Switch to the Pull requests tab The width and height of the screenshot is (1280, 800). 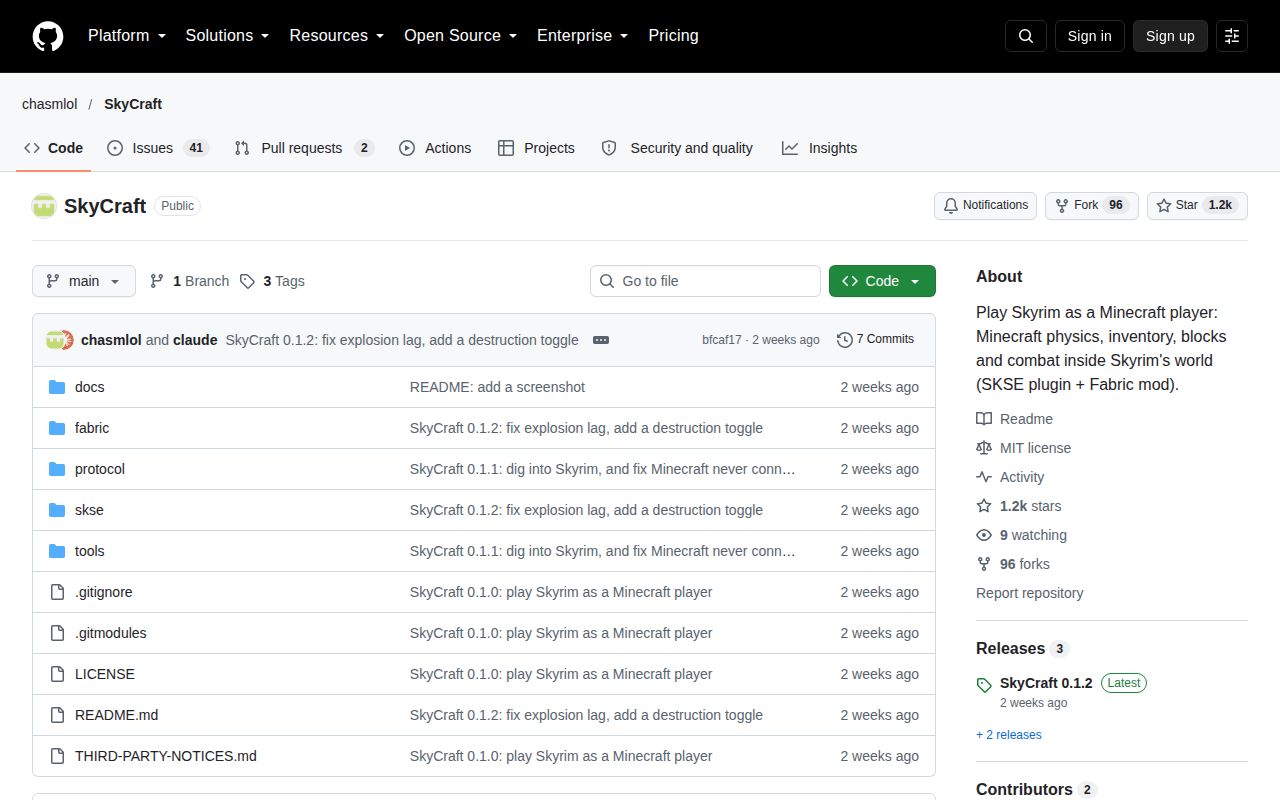(x=304, y=148)
